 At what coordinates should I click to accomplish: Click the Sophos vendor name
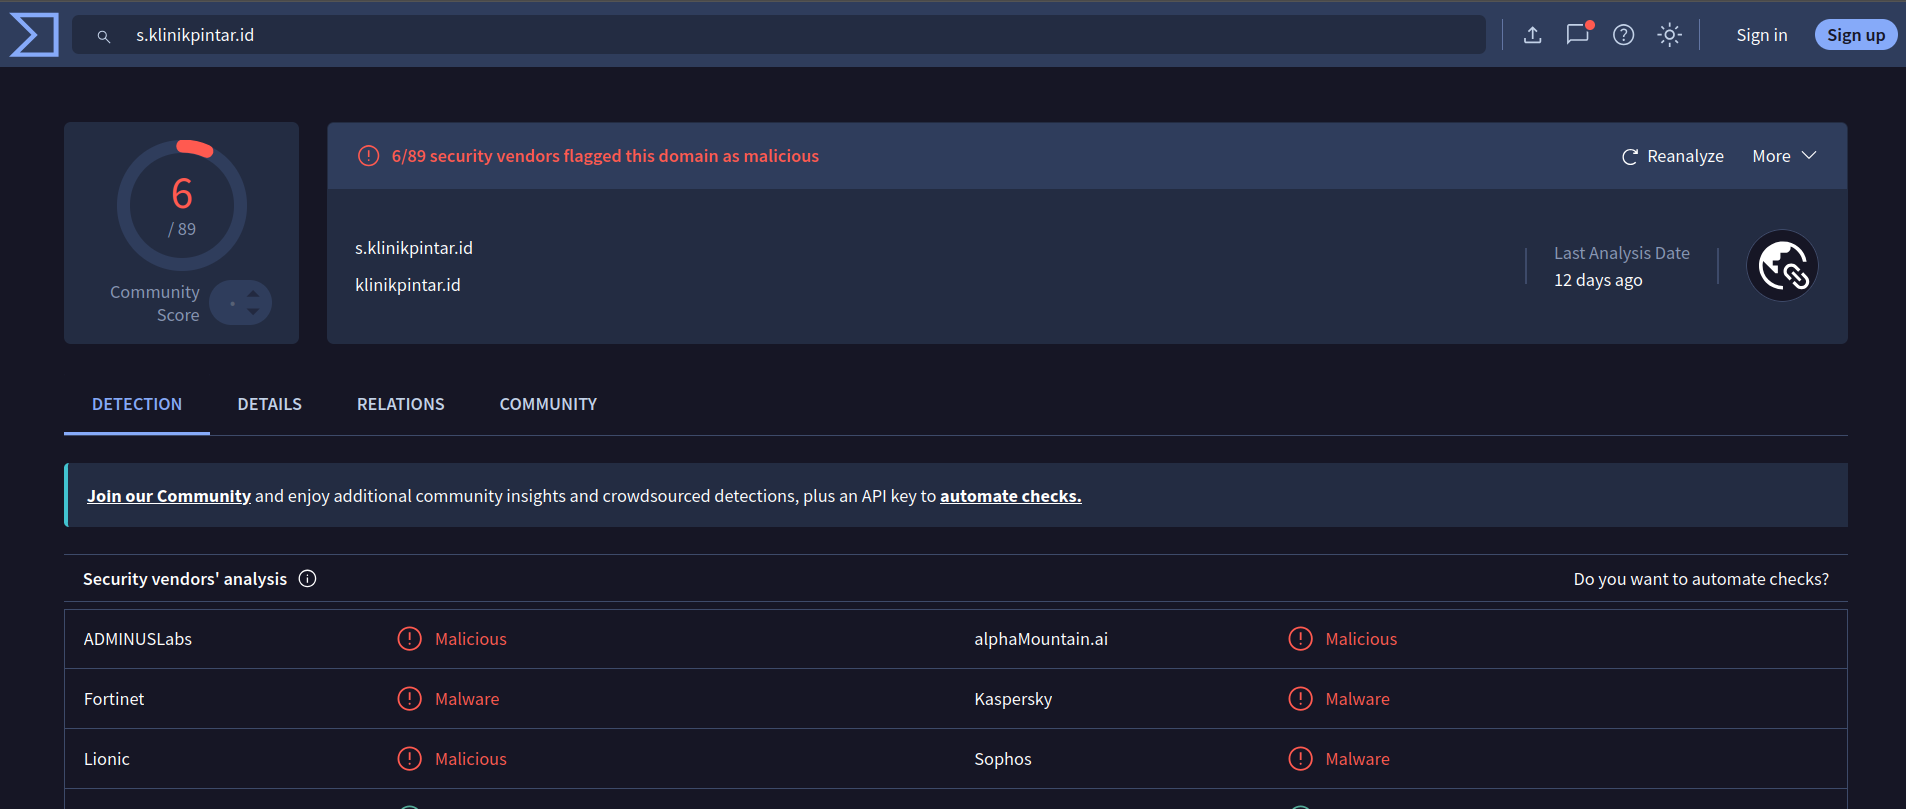pyautogui.click(x=1003, y=759)
